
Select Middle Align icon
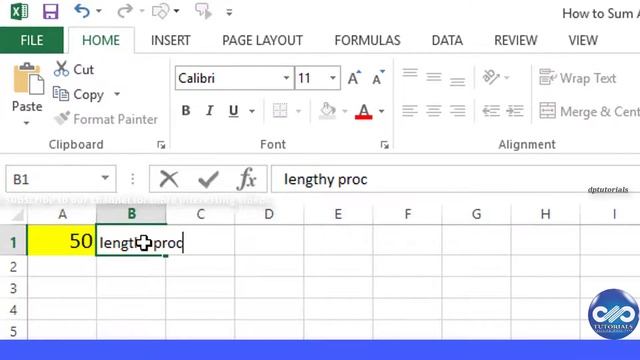(433, 77)
